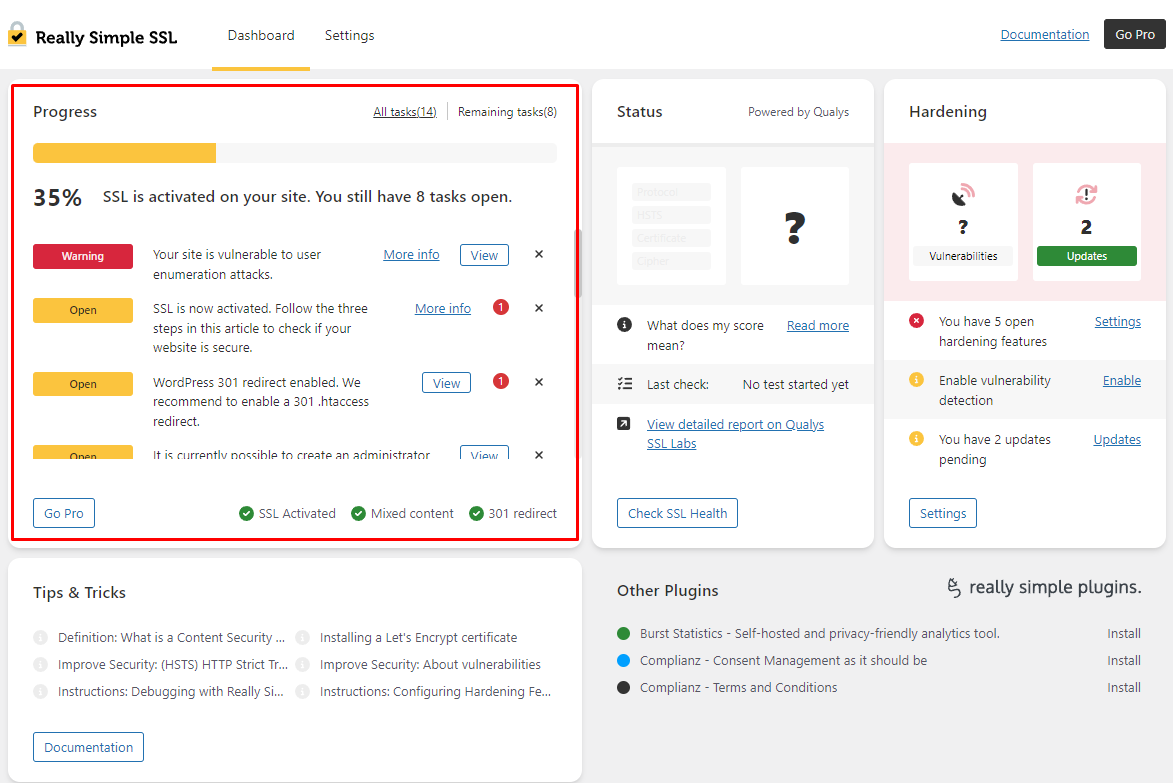Screen dimensions: 1173x783
Task: Dismiss the SSL is now activated task
Action: pos(539,308)
